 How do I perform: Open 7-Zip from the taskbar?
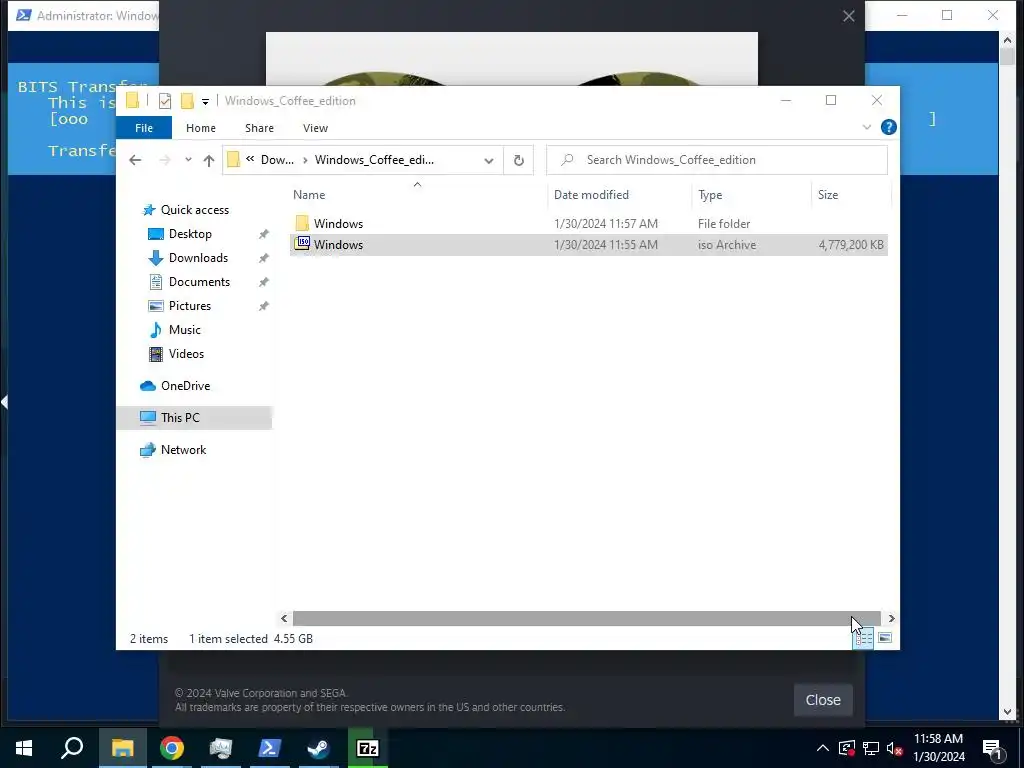coord(368,748)
